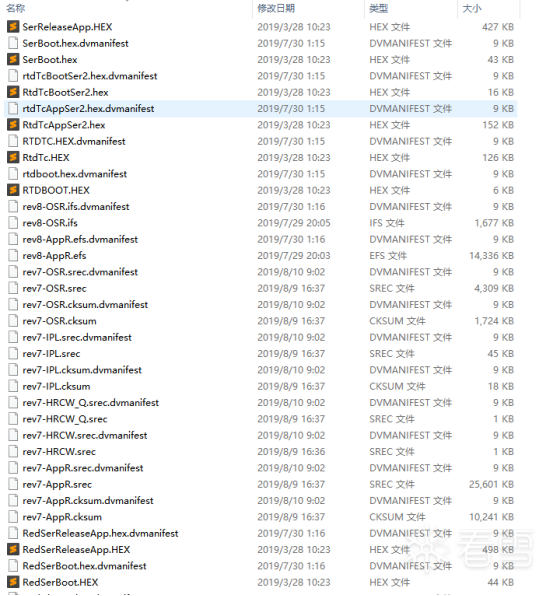
Task: Select file name rev8-AppR.efs.dvmanifest
Action: 80,239
